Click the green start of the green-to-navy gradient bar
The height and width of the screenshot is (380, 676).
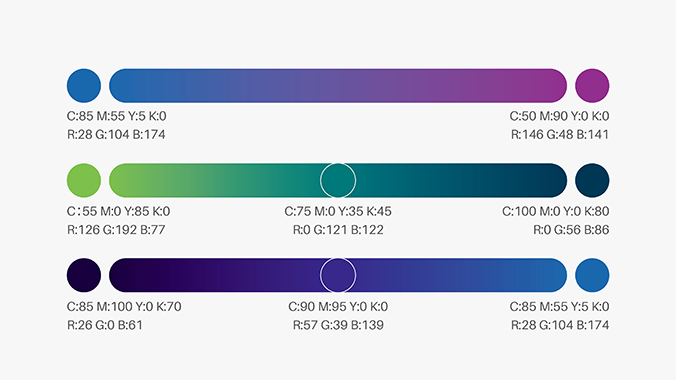point(129,180)
